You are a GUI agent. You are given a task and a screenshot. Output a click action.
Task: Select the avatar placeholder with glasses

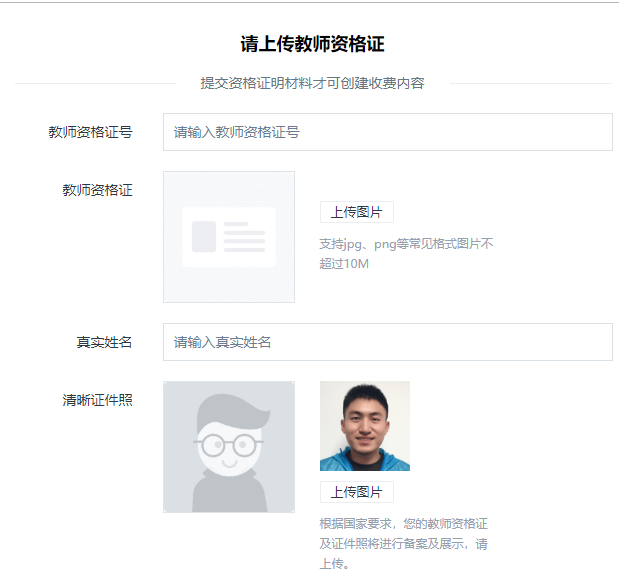point(229,447)
